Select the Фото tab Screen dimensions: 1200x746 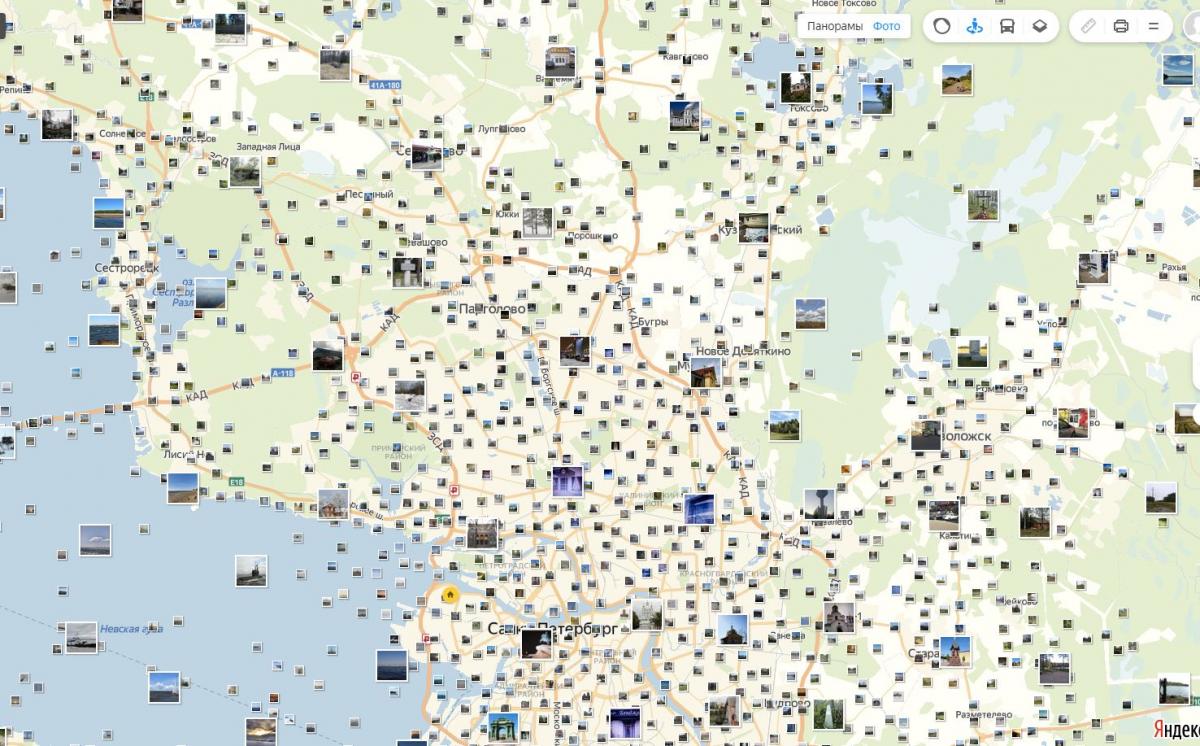pos(886,26)
